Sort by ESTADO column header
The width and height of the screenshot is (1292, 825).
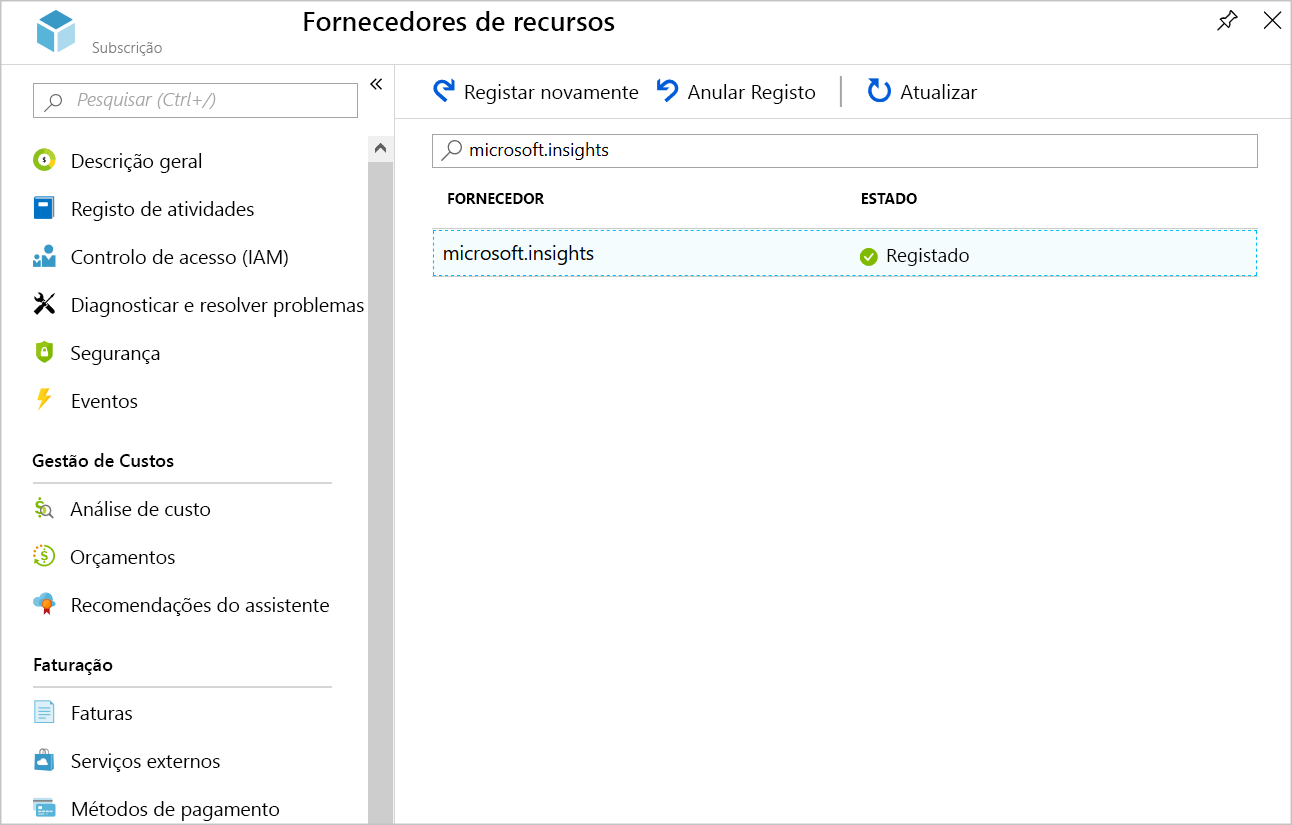[889, 199]
